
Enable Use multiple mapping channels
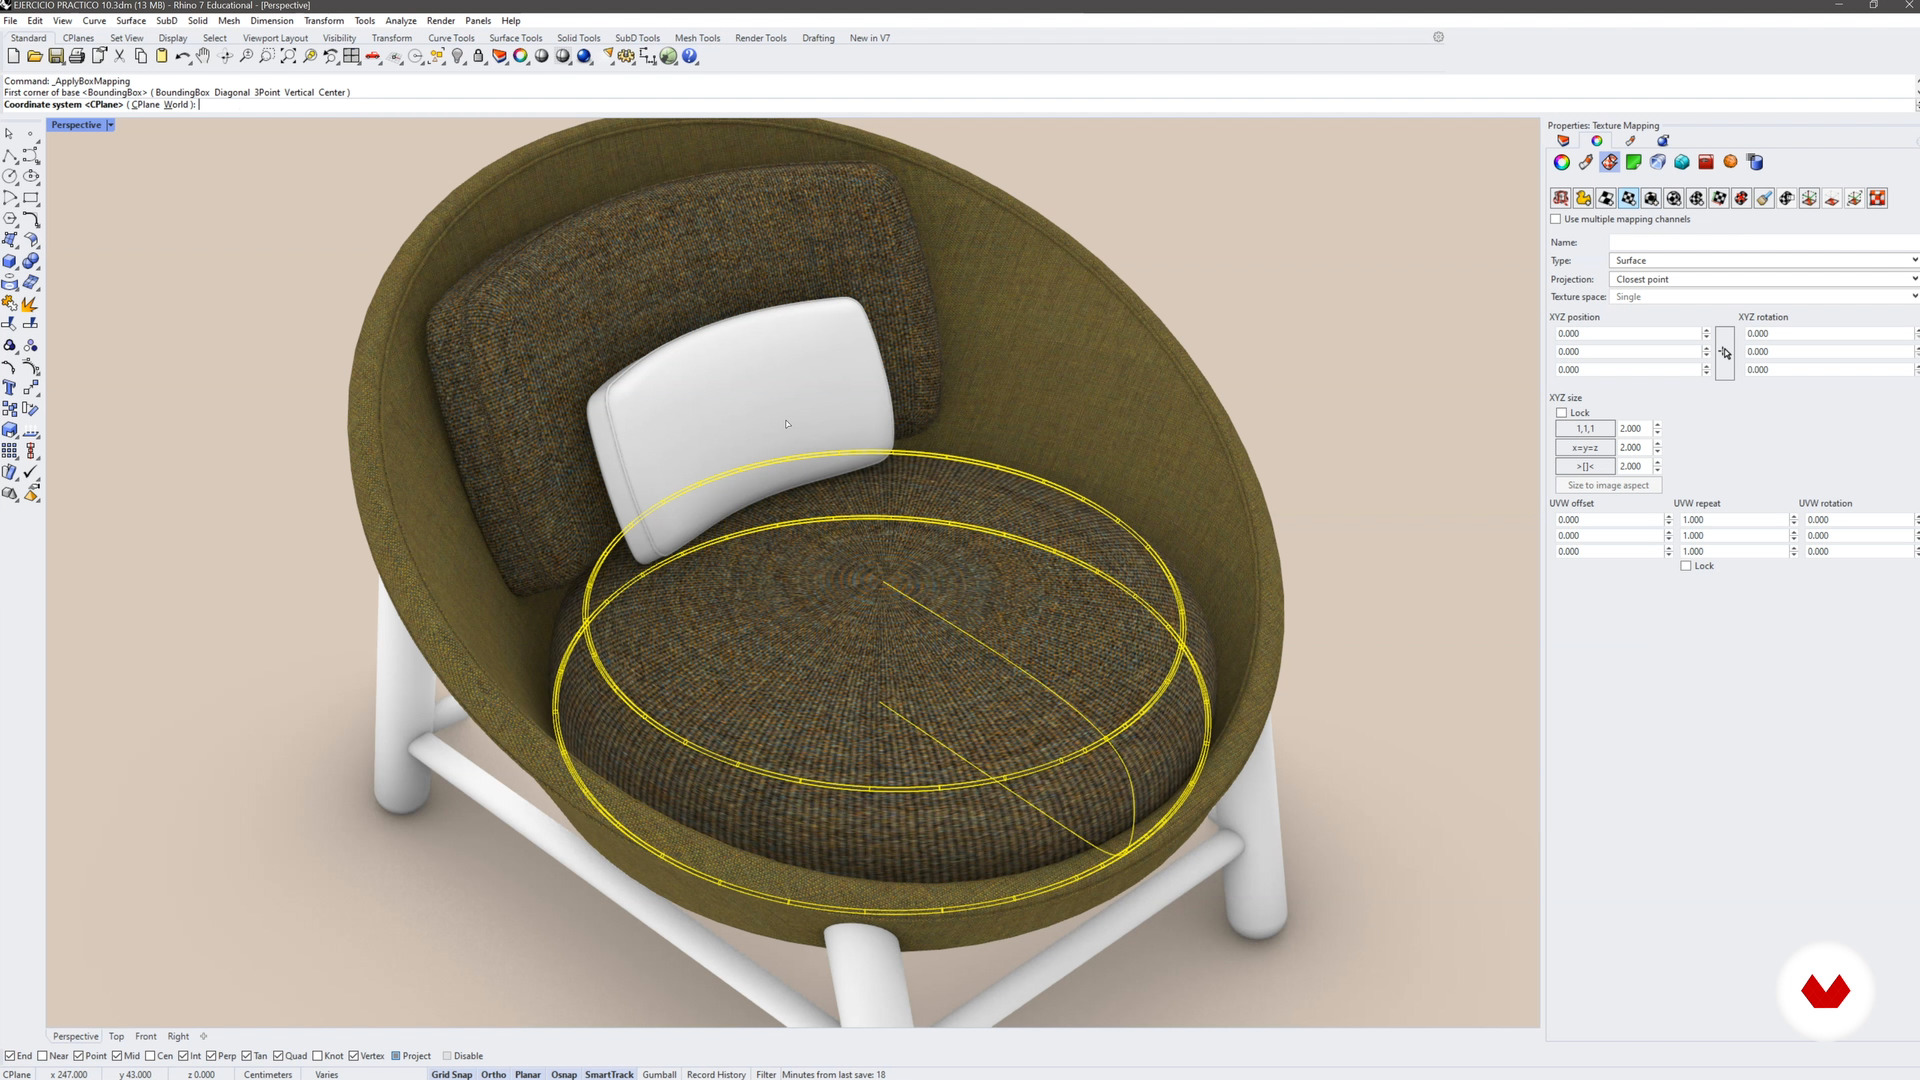[x=1555, y=219]
